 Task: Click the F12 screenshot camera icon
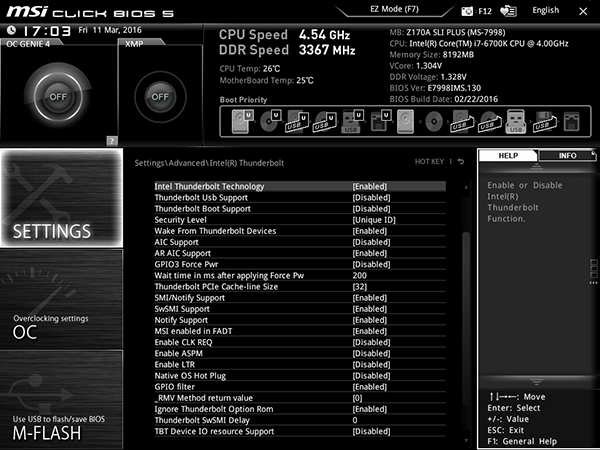467,11
